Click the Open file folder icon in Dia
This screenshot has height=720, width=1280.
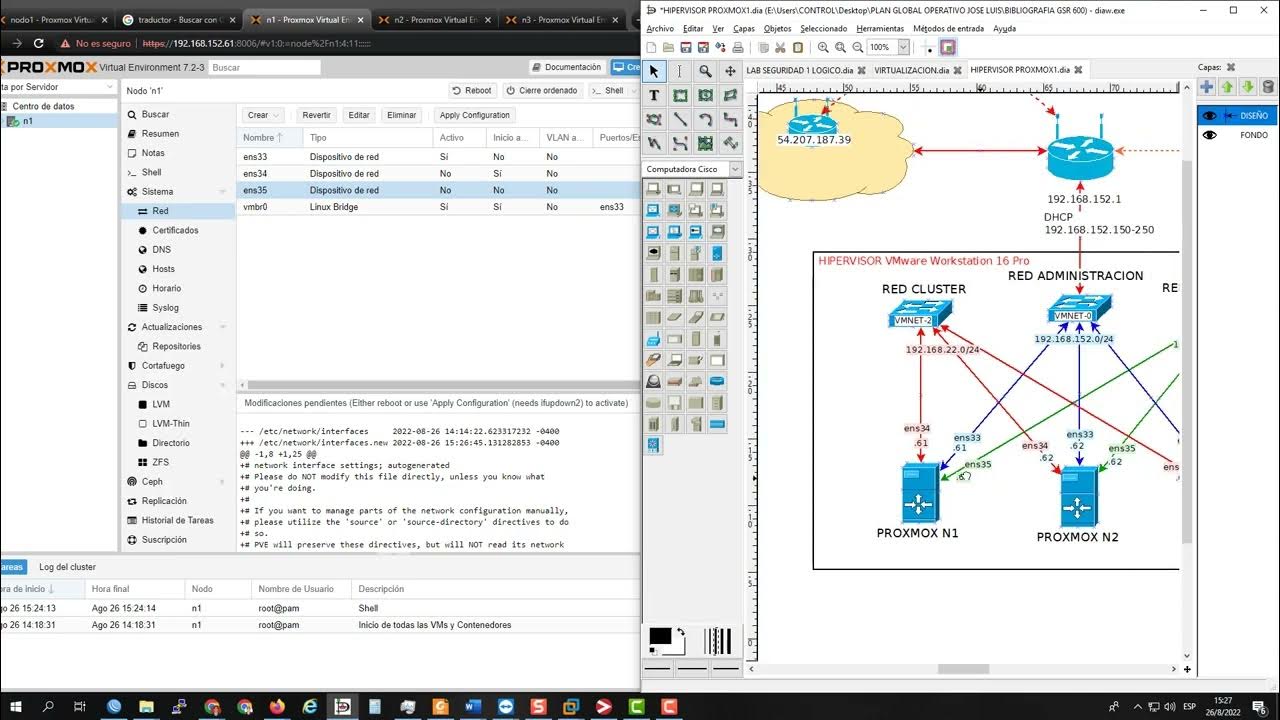669,47
